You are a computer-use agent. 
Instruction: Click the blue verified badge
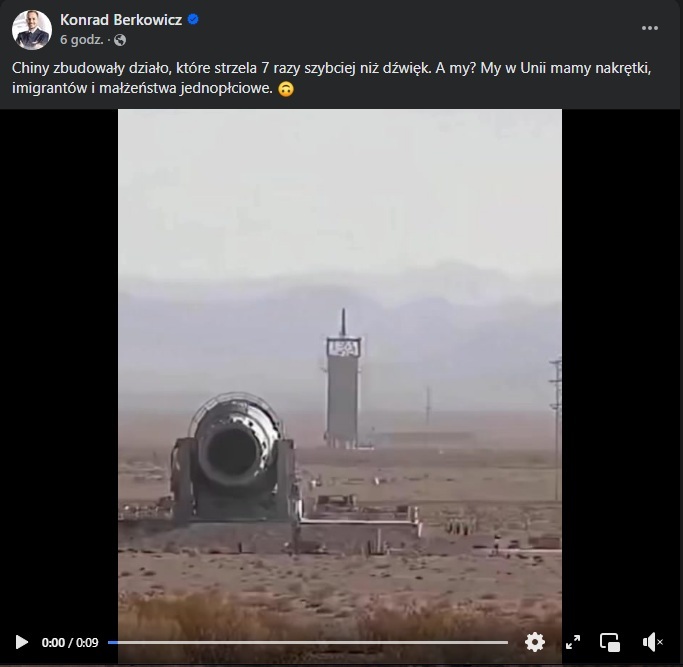point(193,20)
